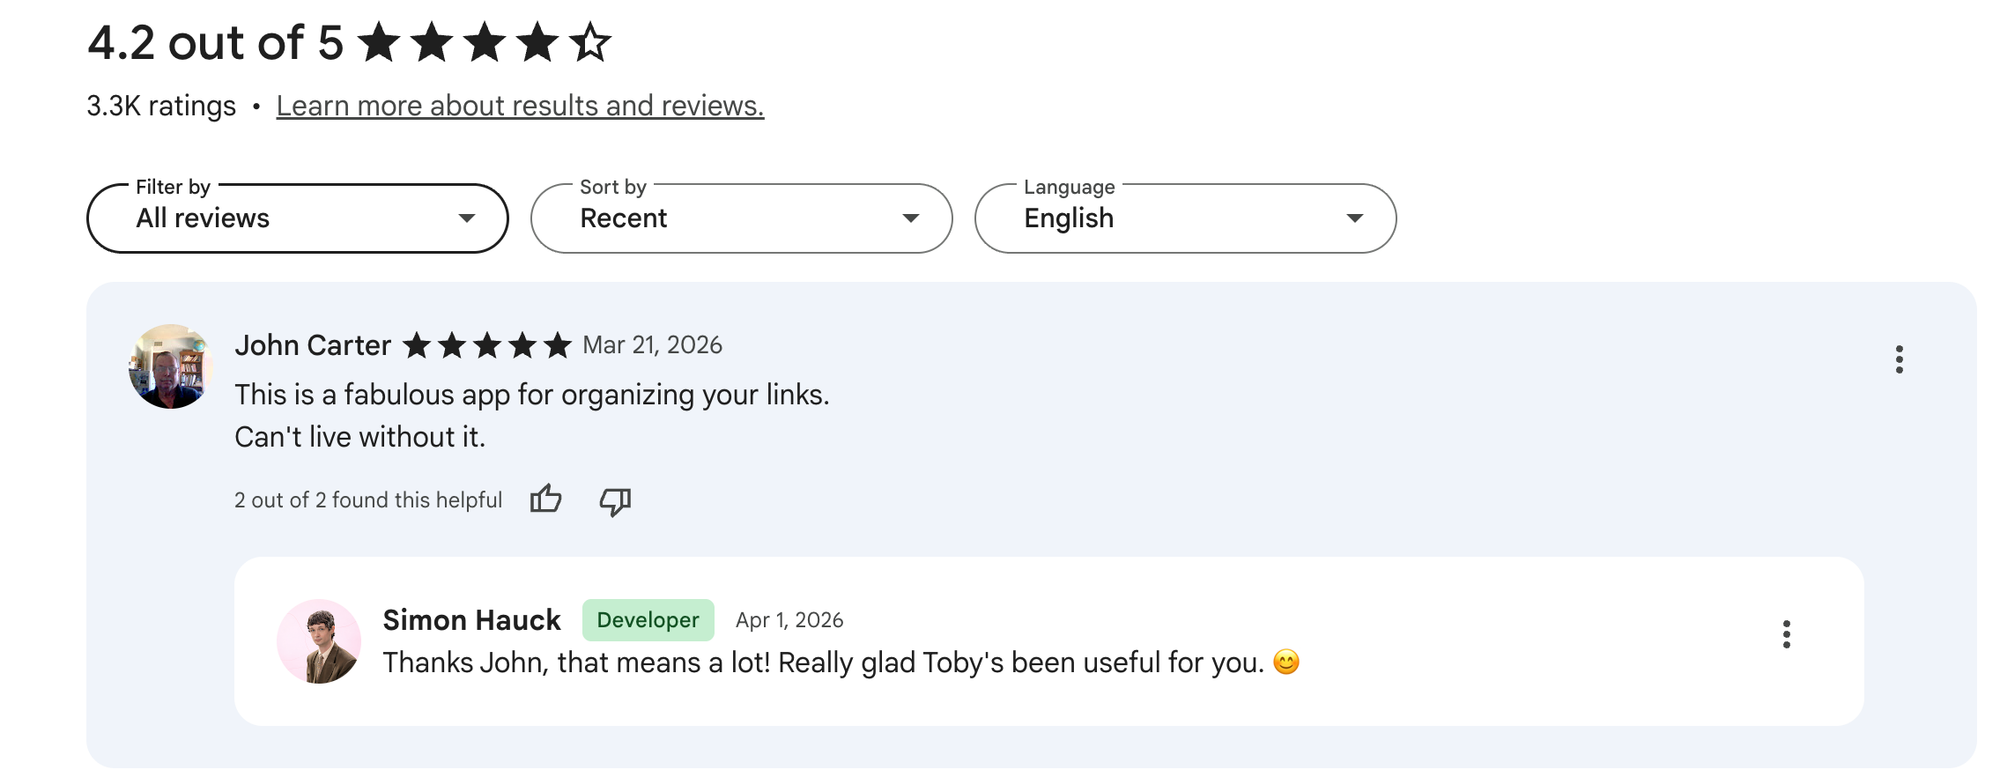Open the Language dropdown showing English
The image size is (2000, 784).
point(1184,218)
